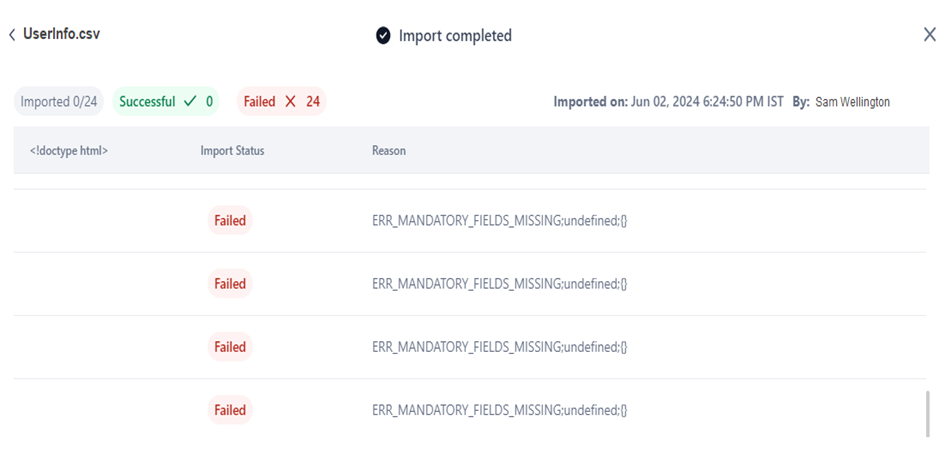The height and width of the screenshot is (454, 947).
Task: Select the first row's ERR_MANDATORY_FIELDS_MISSING reason
Action: click(499, 221)
